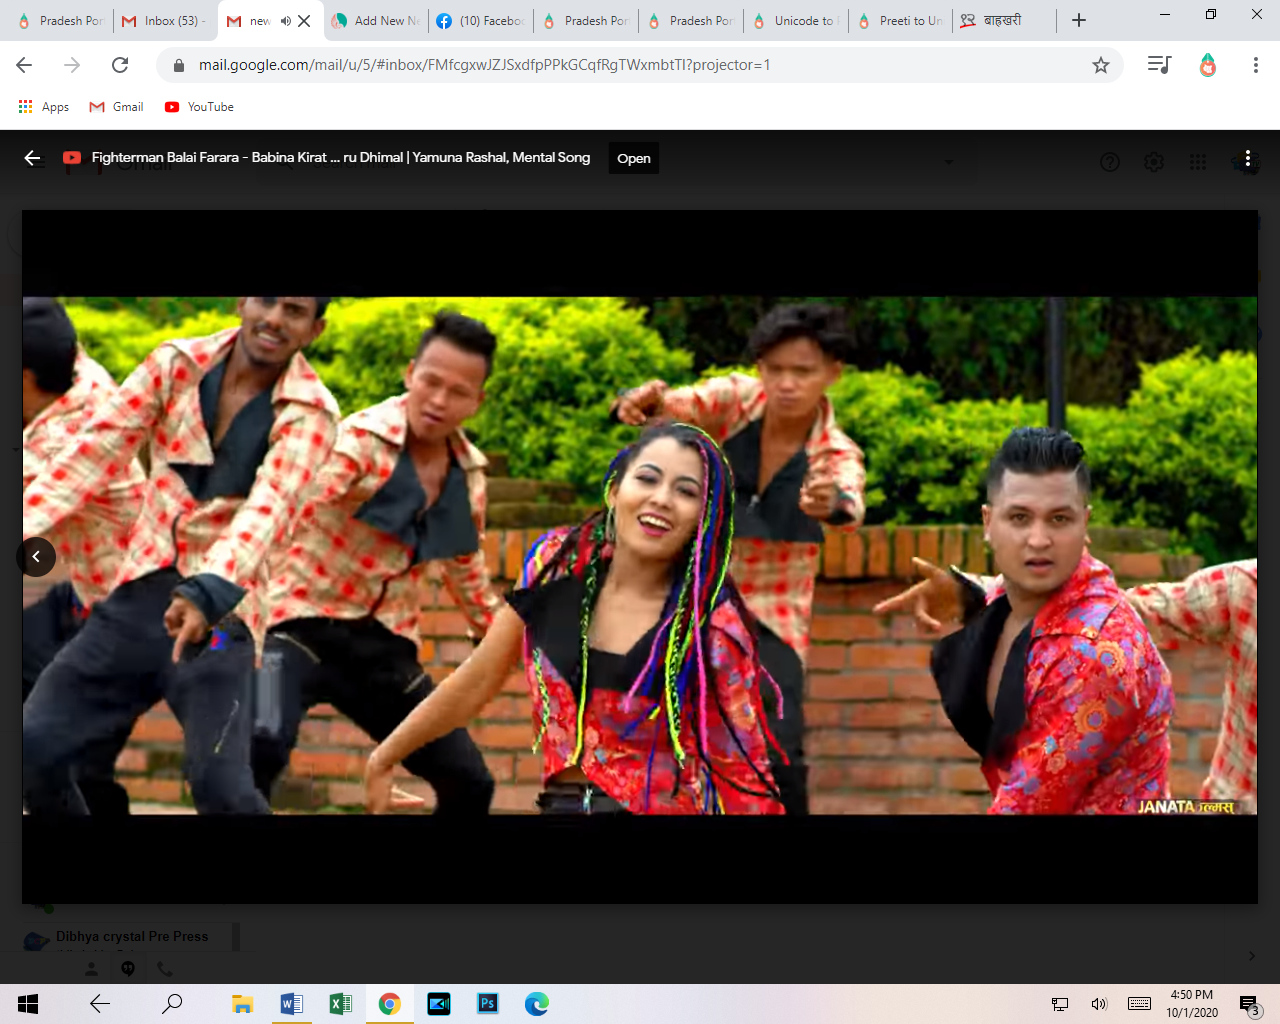The width and height of the screenshot is (1280, 1024).
Task: Click the taskbar back arrow icon
Action: click(100, 1004)
